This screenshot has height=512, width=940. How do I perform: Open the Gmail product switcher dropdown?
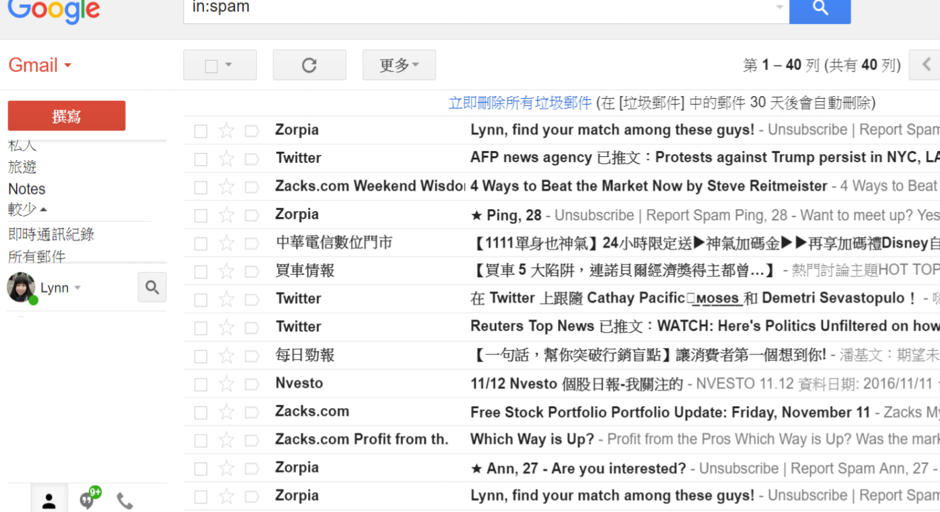[x=40, y=65]
